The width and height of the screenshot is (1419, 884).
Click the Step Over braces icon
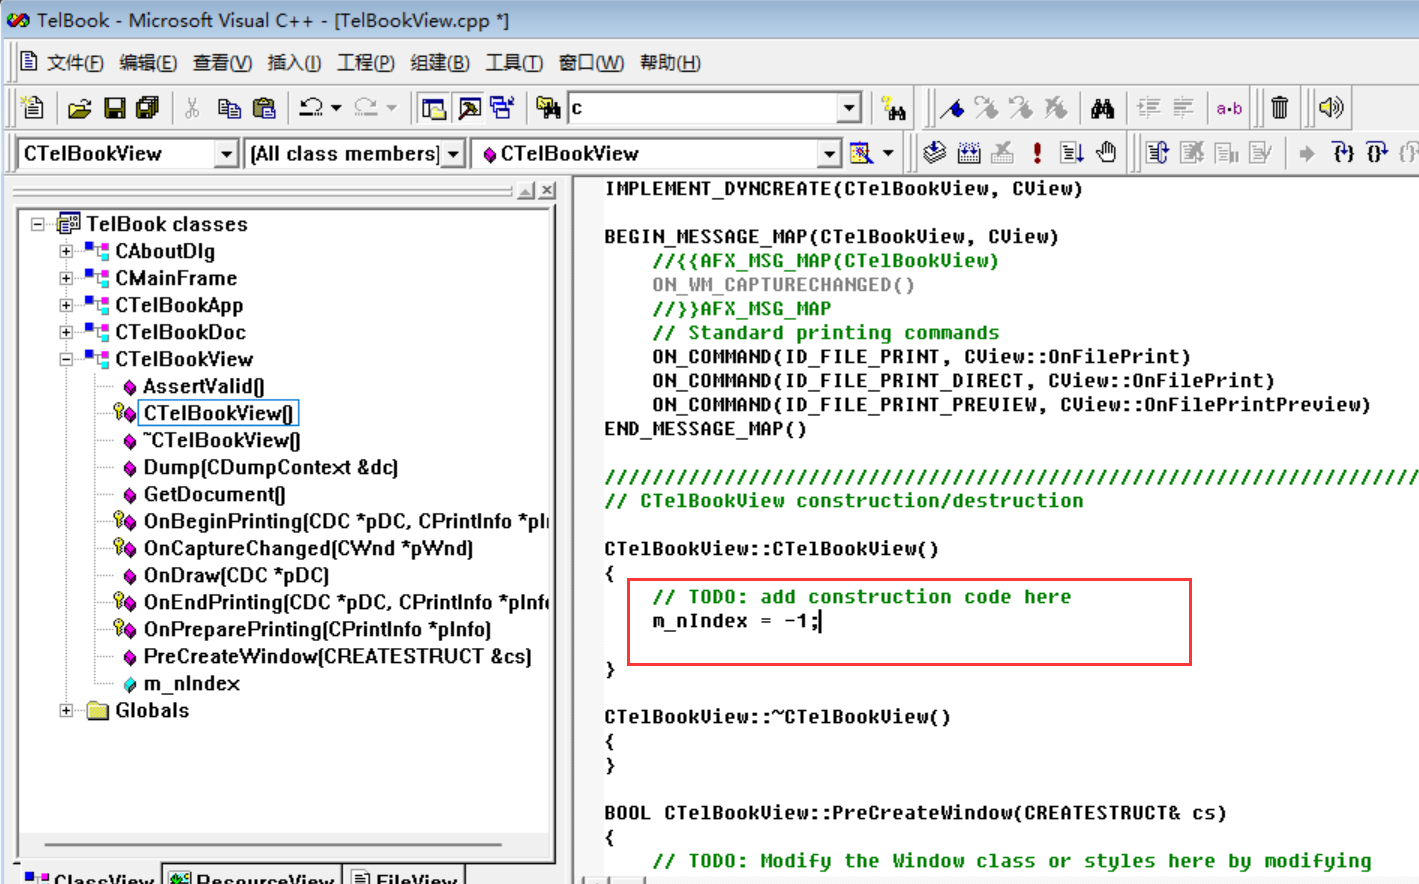(1377, 153)
